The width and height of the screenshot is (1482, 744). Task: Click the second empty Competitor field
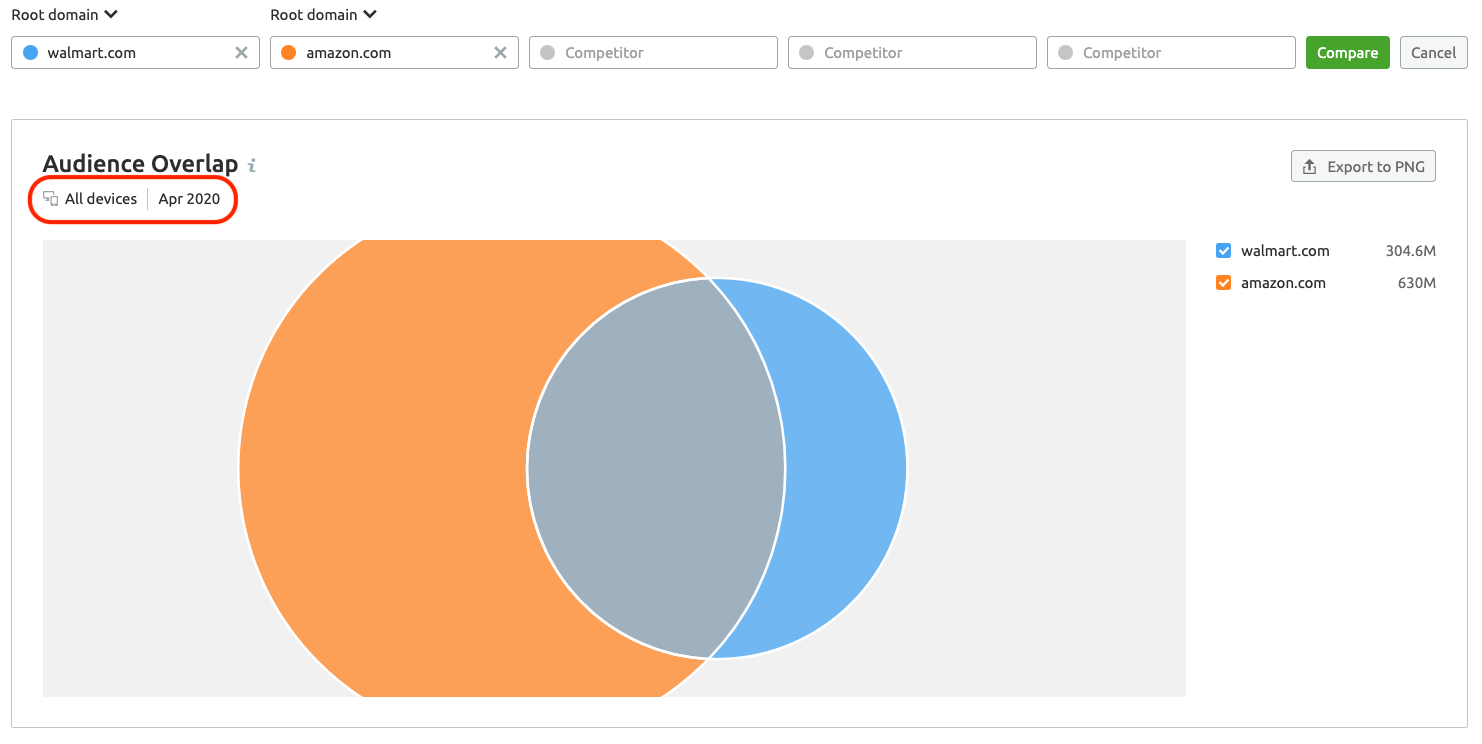tap(912, 53)
